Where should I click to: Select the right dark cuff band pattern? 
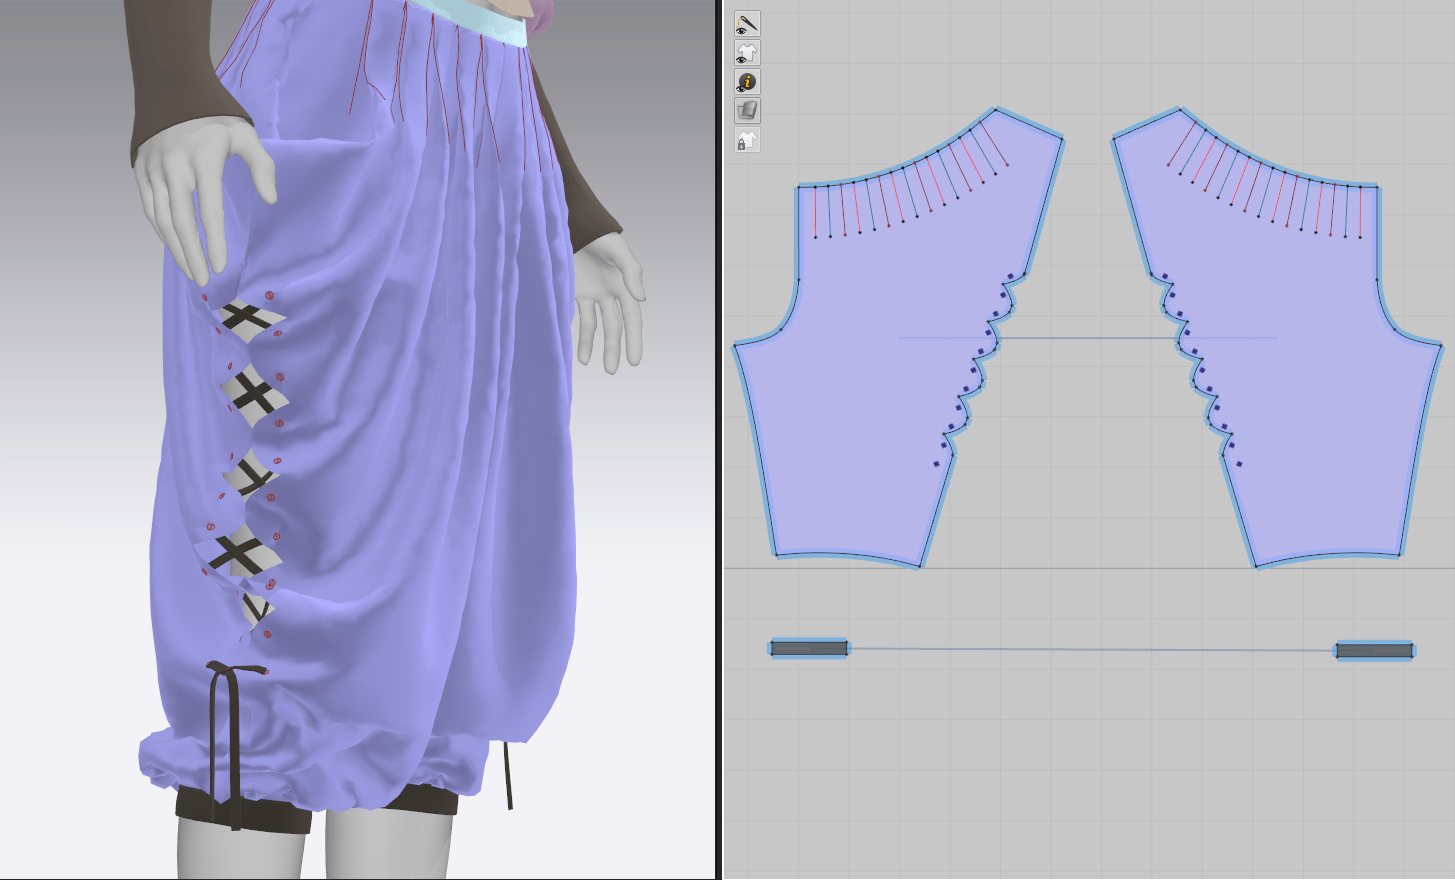pos(1375,651)
